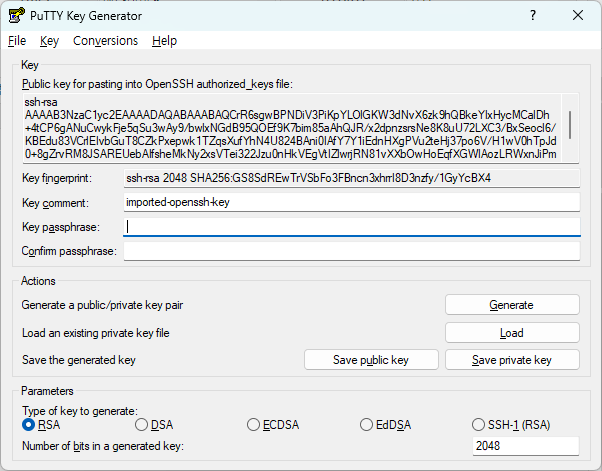Click the 'Key fingerprint:' label
This screenshot has width=602, height=471.
(57, 178)
